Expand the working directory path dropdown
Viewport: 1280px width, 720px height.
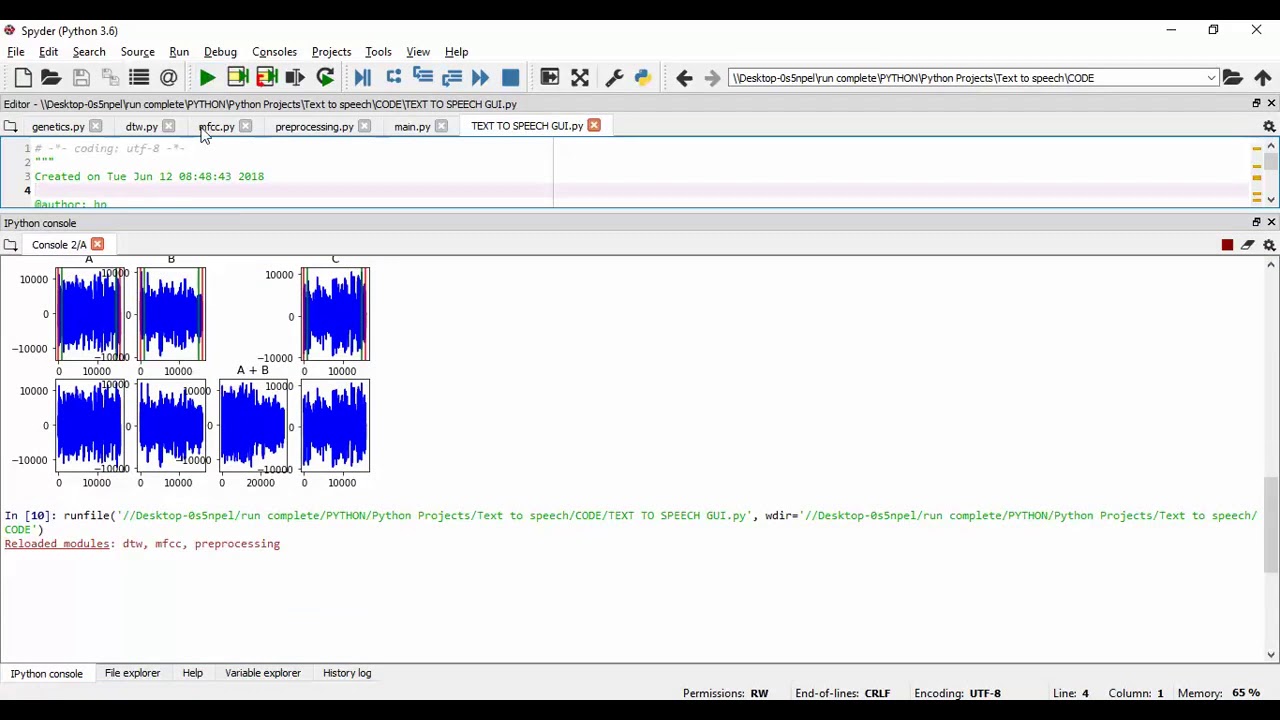click(x=1211, y=78)
